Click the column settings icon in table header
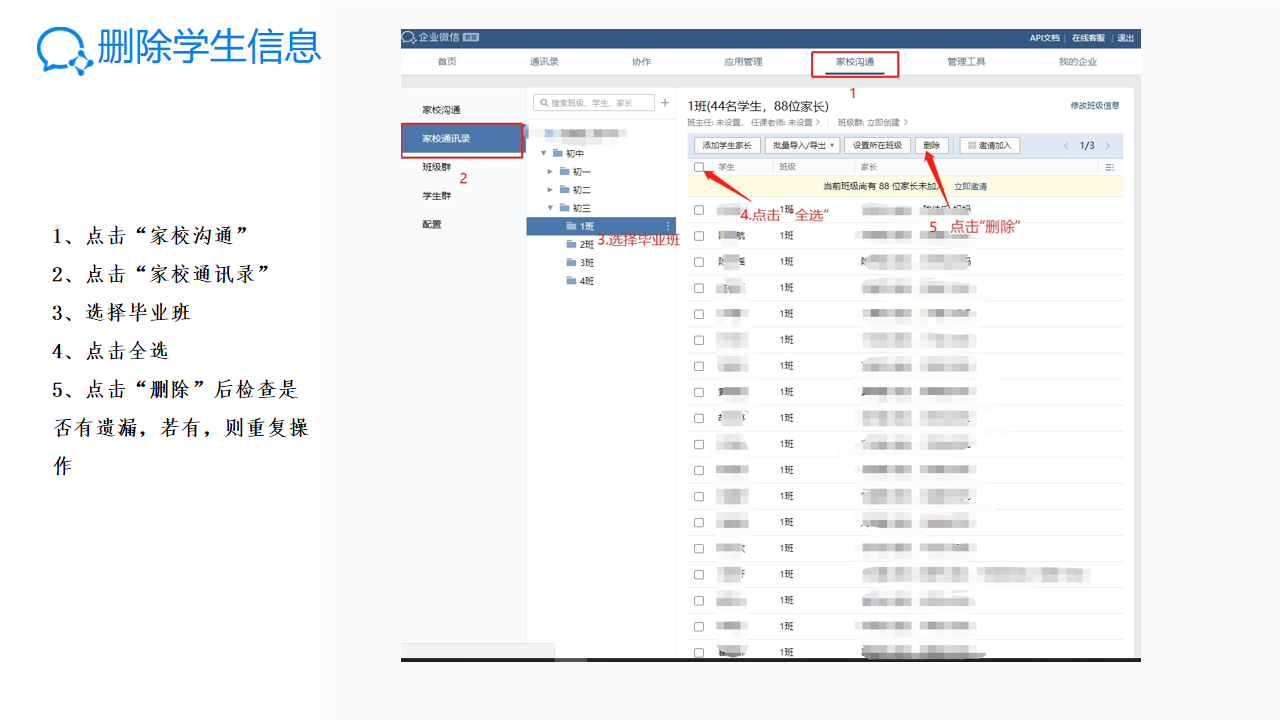The height and width of the screenshot is (720, 1280). pyautogui.click(x=1109, y=167)
